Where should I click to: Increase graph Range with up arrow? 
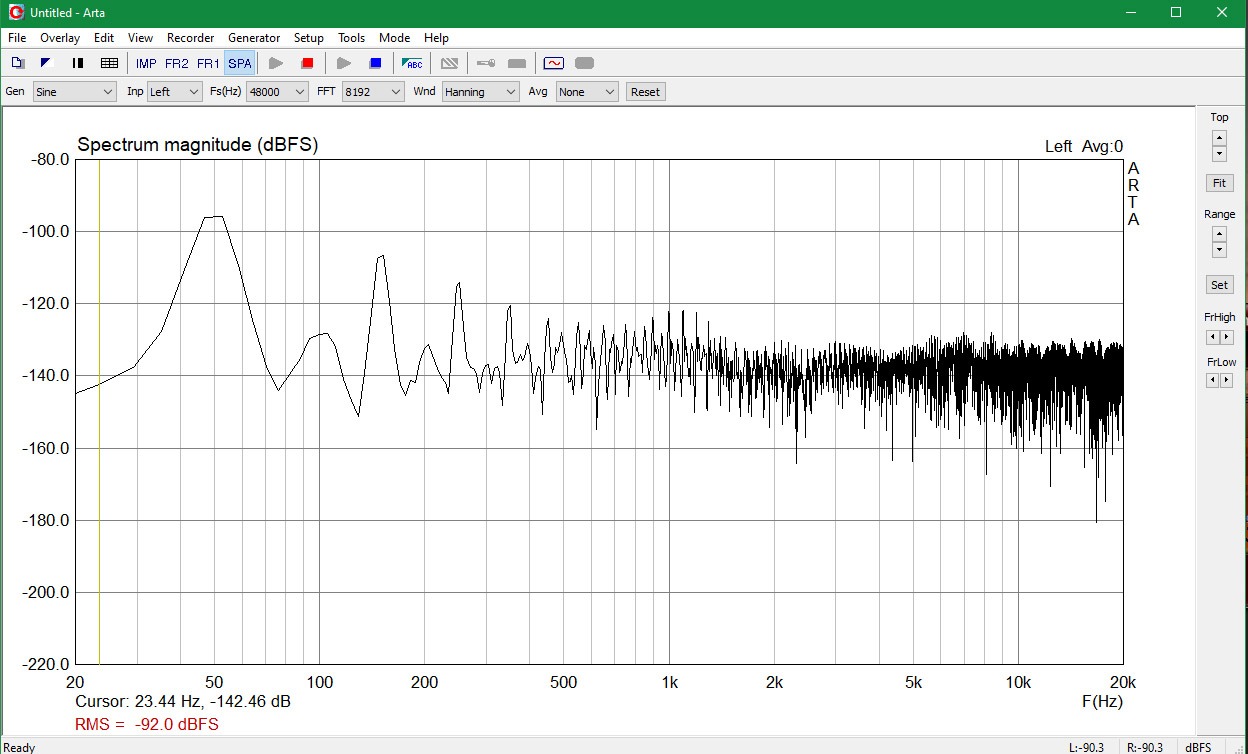tap(1219, 234)
